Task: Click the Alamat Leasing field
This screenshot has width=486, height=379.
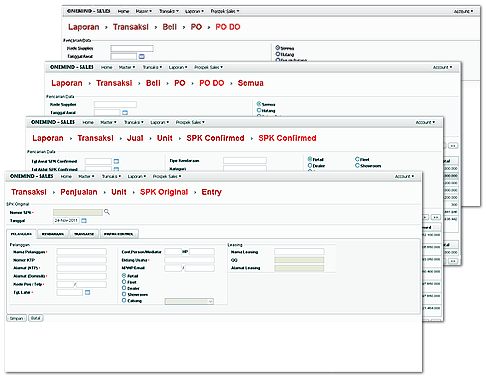Action: [299, 268]
